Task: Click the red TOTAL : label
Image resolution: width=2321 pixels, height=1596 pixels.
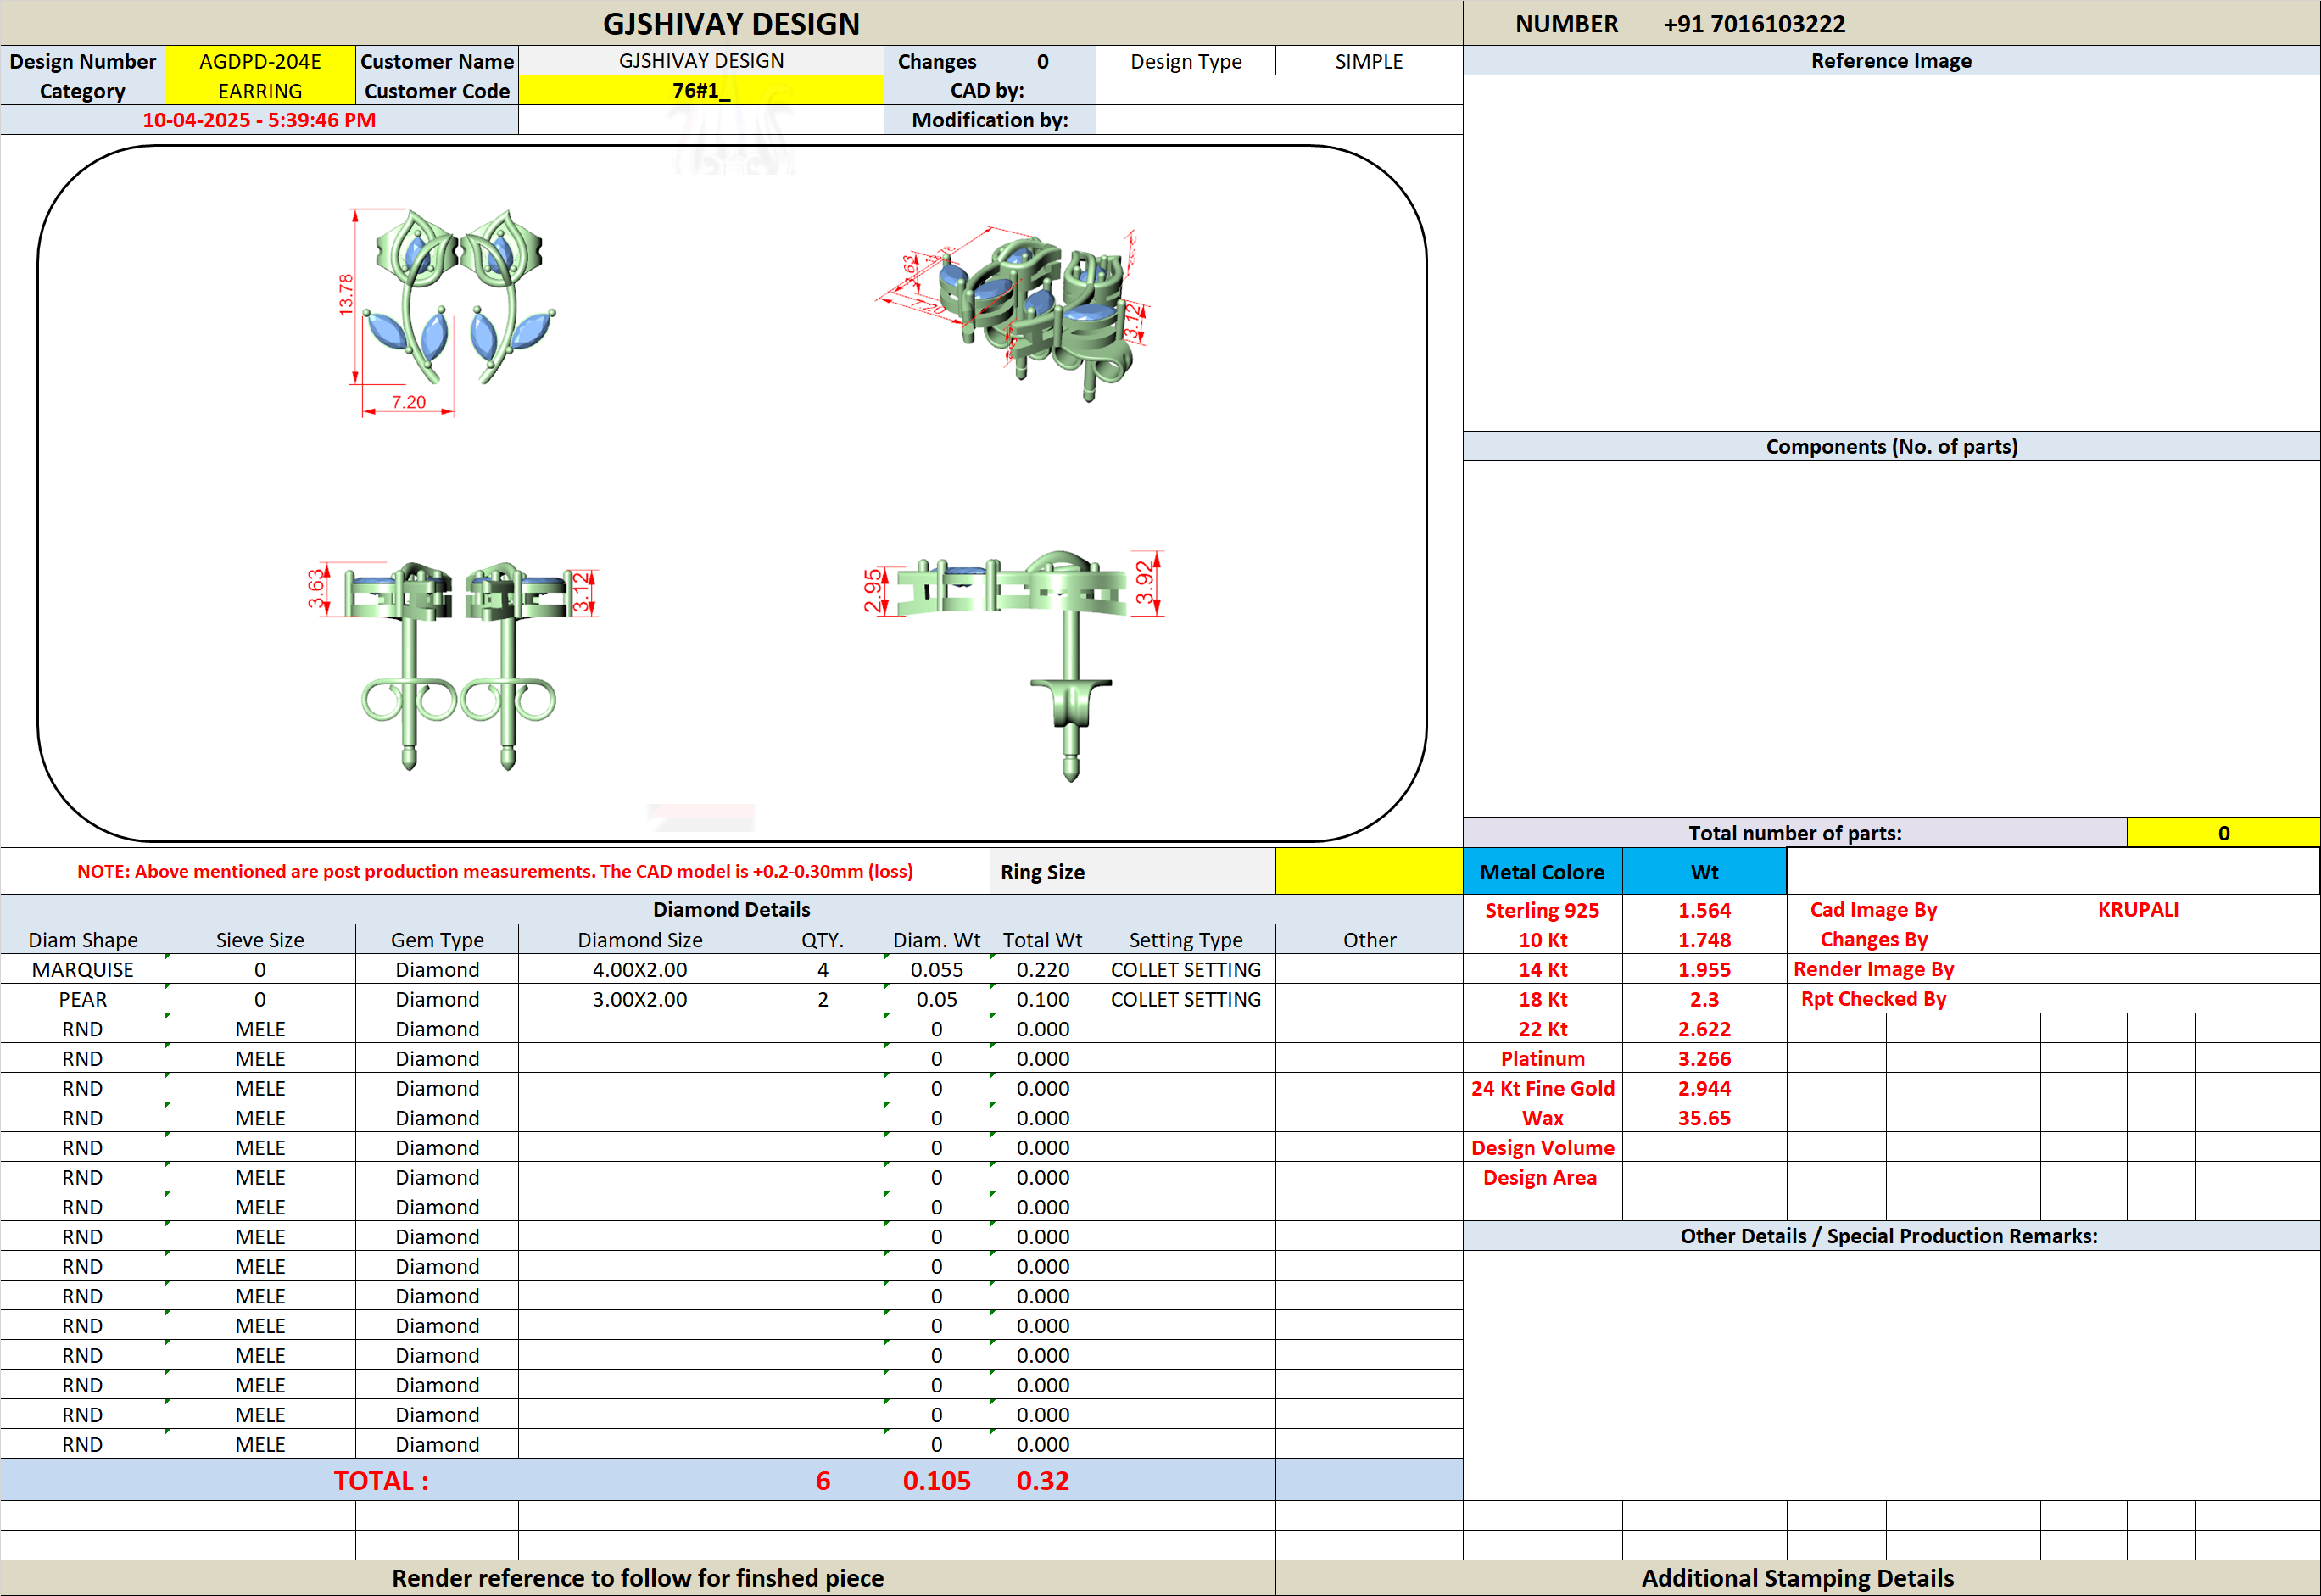Action: coord(381,1480)
